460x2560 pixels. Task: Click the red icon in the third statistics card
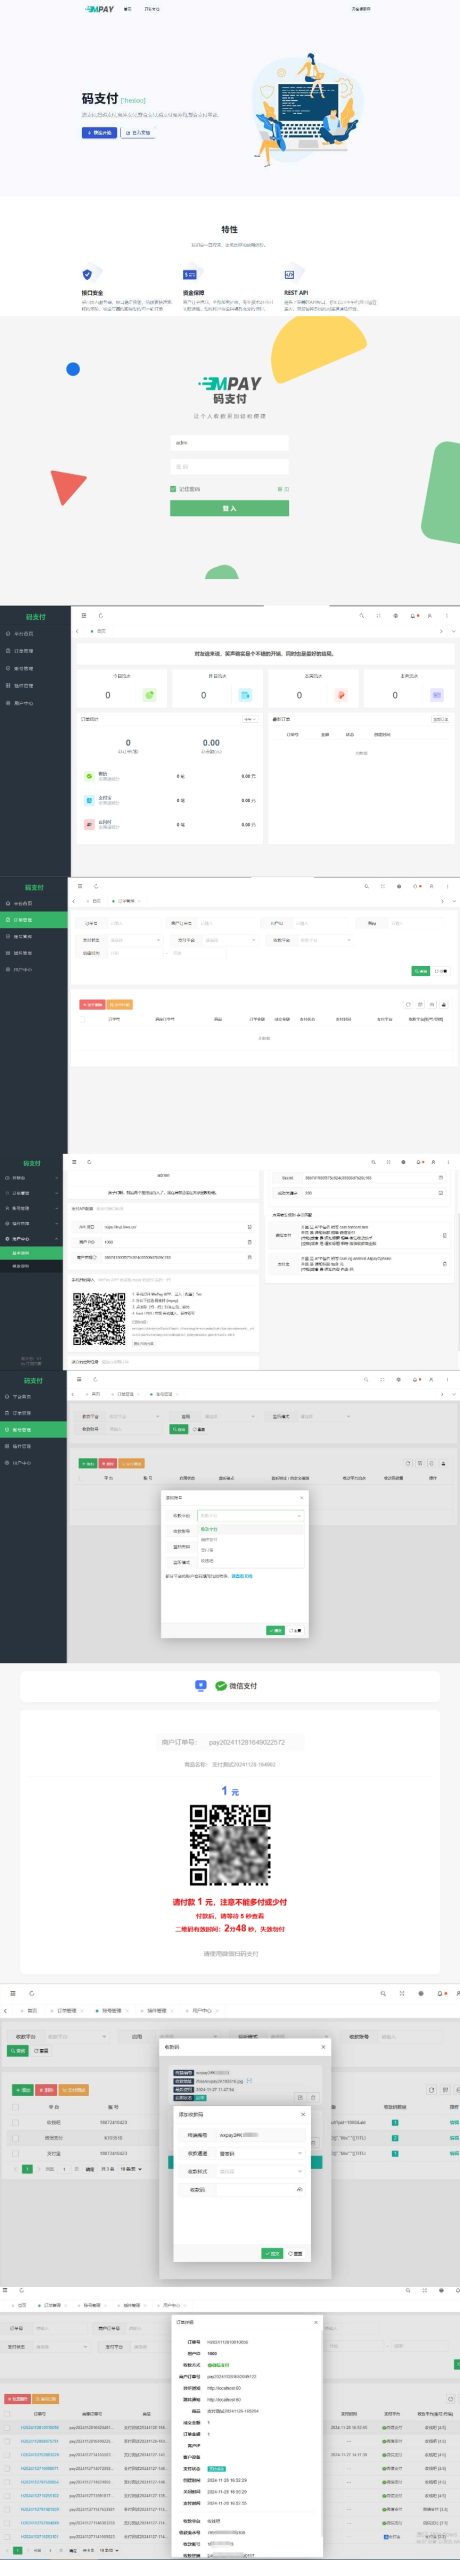pyautogui.click(x=341, y=695)
